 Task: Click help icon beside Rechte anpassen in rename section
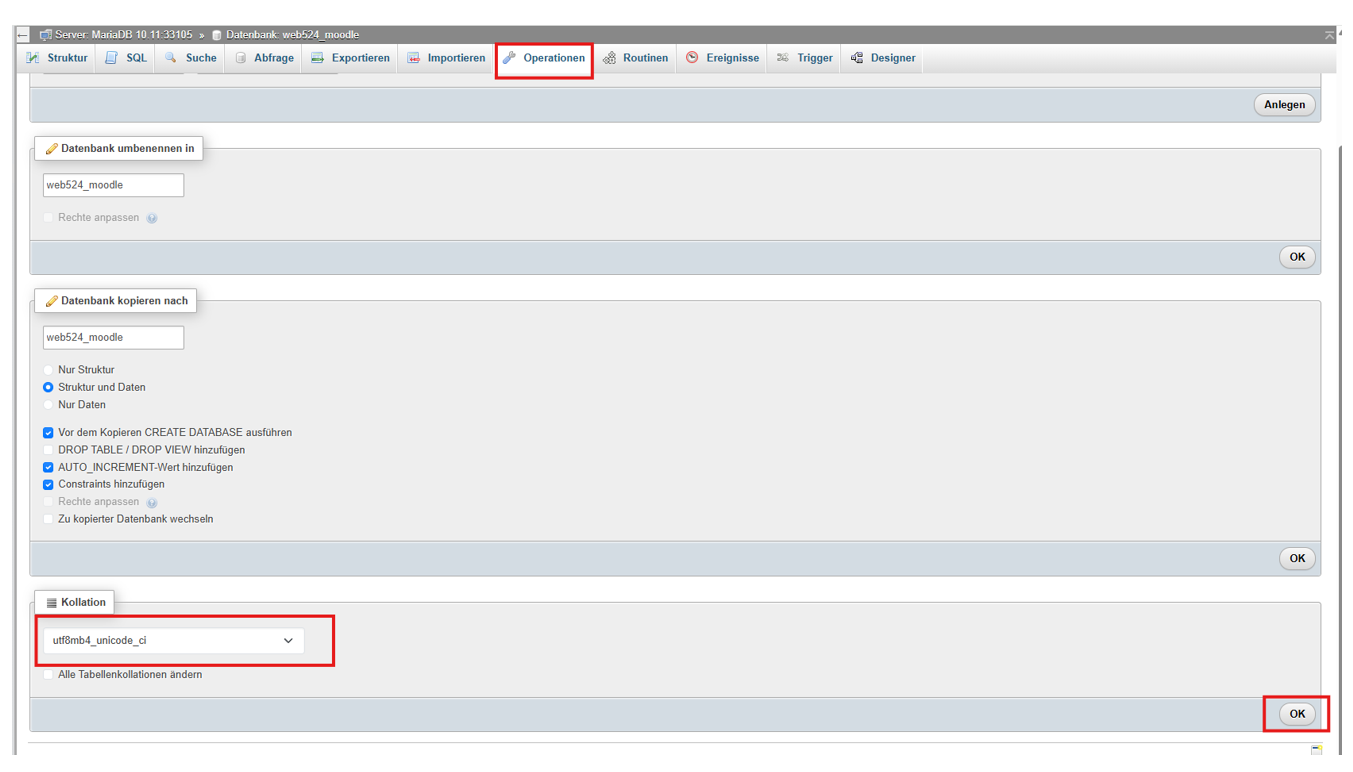[152, 218]
